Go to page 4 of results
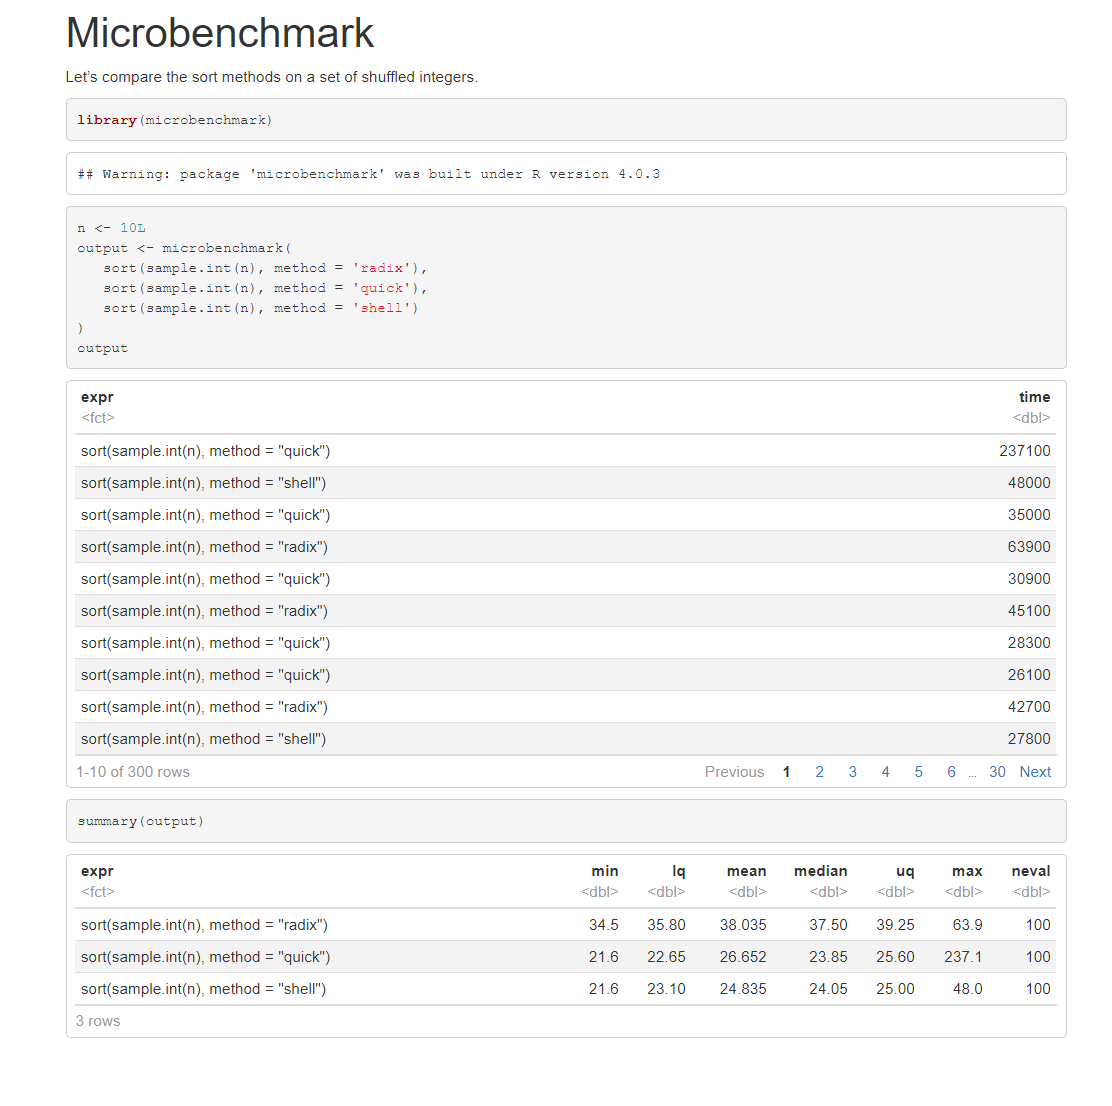 coord(885,772)
